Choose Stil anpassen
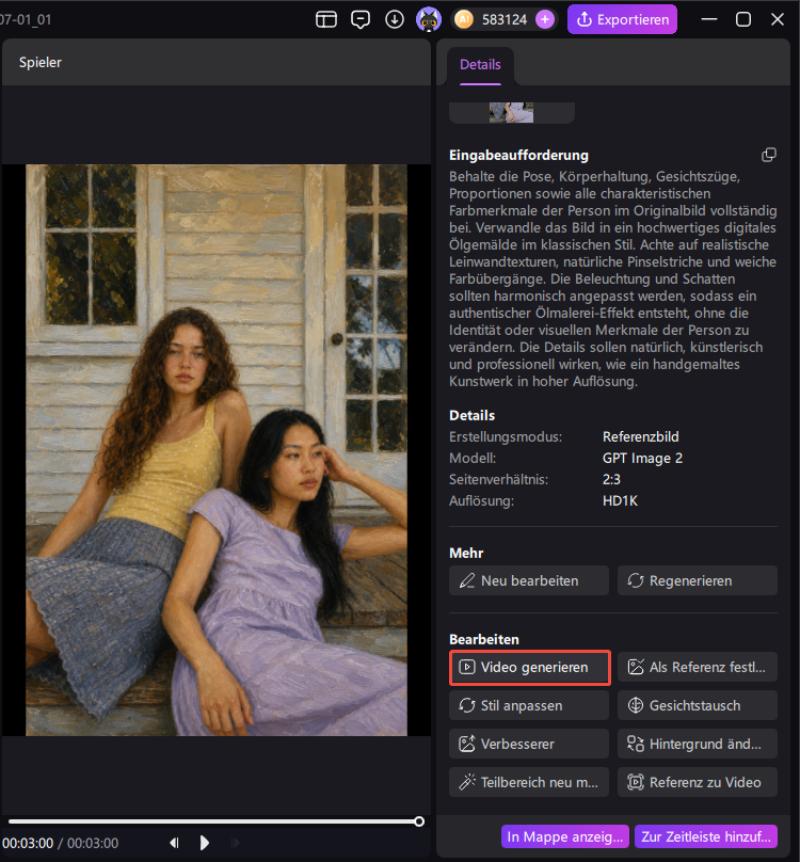 click(529, 705)
